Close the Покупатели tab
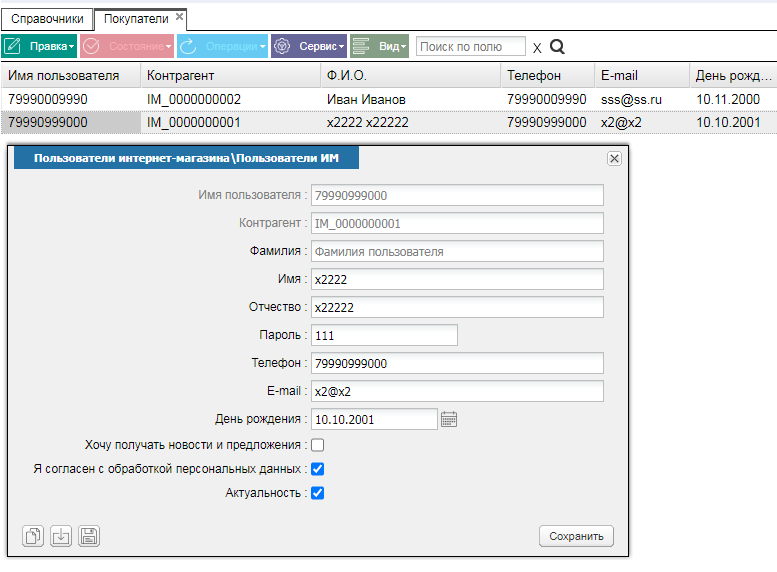Screen dimensions: 777x572 click(x=179, y=16)
